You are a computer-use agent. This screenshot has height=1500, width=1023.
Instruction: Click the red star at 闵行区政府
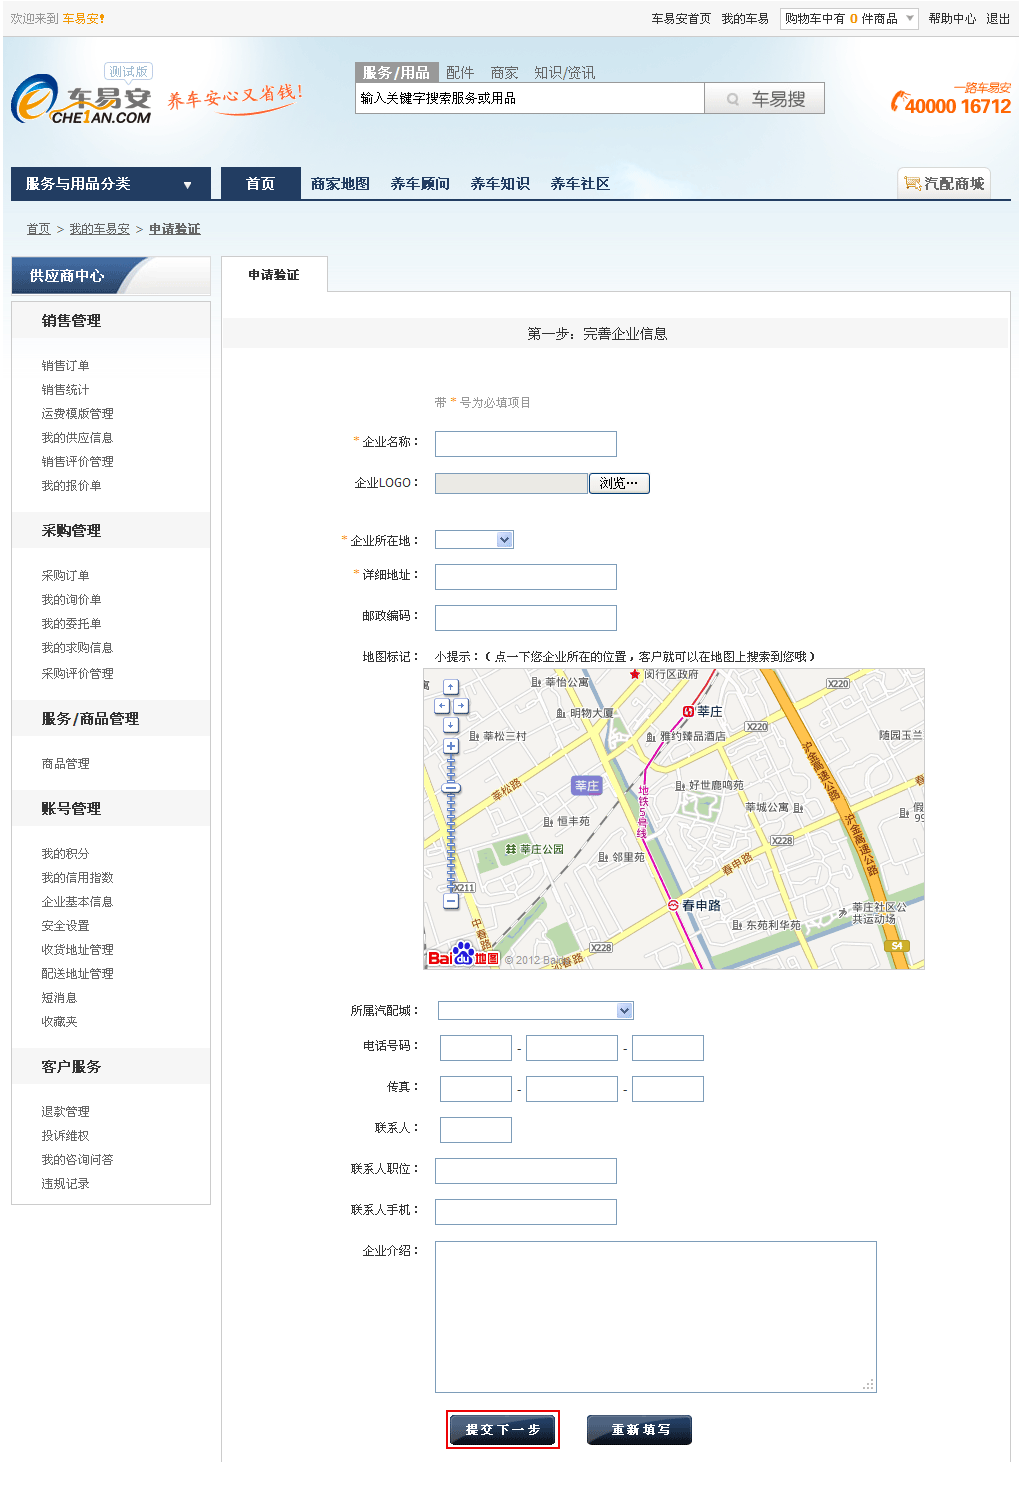pyautogui.click(x=635, y=674)
